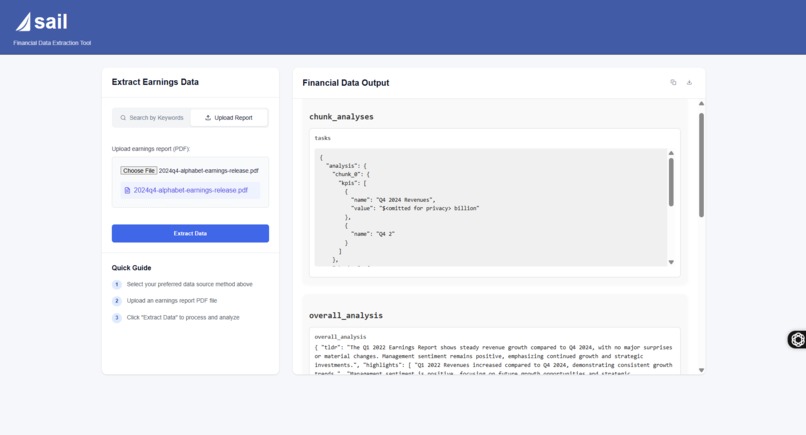Click the tasks JSON box scrollbar up arrow
Screen dimensions: 806x435
tap(671, 153)
